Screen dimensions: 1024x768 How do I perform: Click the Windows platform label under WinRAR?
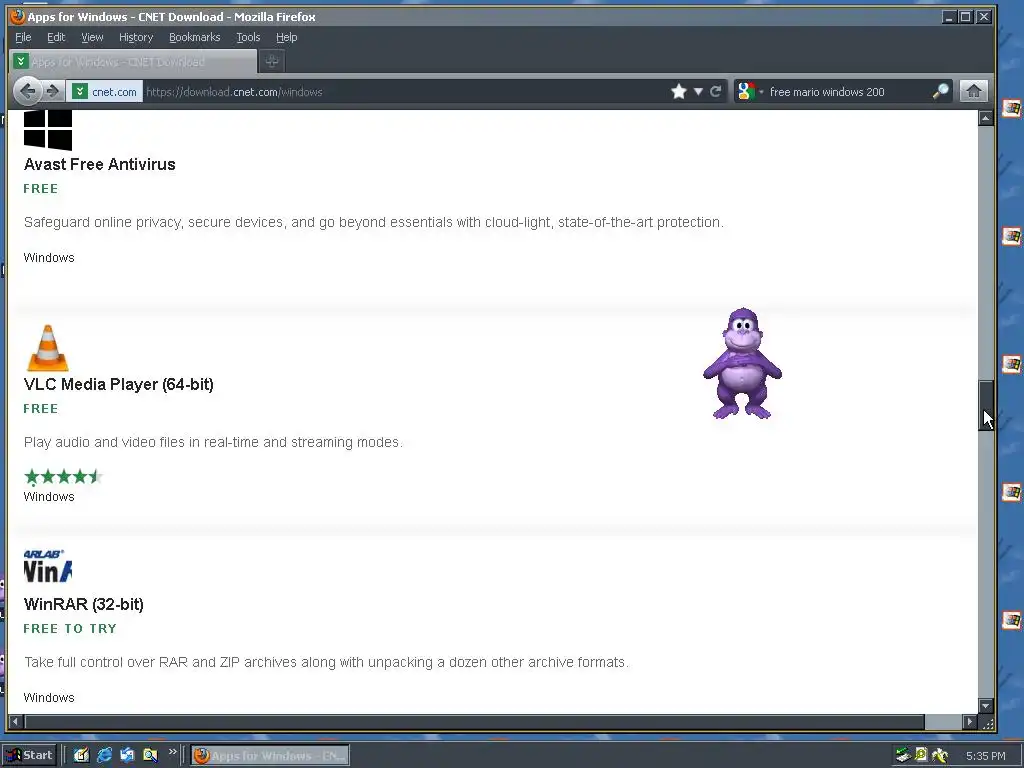click(49, 698)
